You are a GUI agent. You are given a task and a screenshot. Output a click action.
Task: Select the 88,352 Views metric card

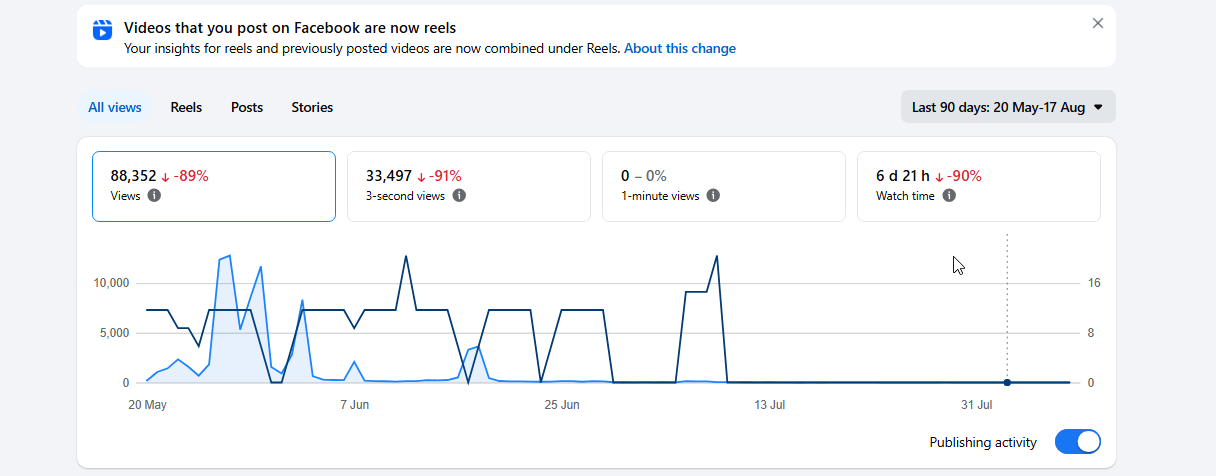pyautogui.click(x=214, y=186)
